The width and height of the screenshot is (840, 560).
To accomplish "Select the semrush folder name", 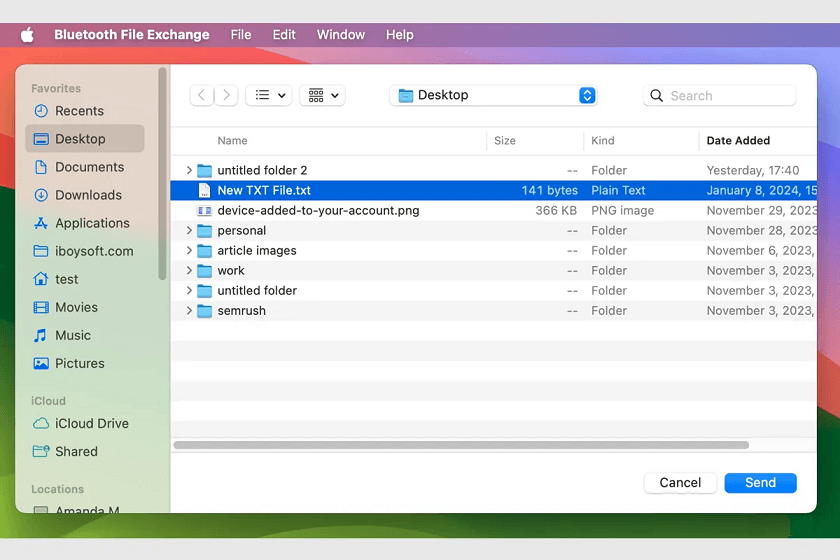I will click(x=242, y=311).
